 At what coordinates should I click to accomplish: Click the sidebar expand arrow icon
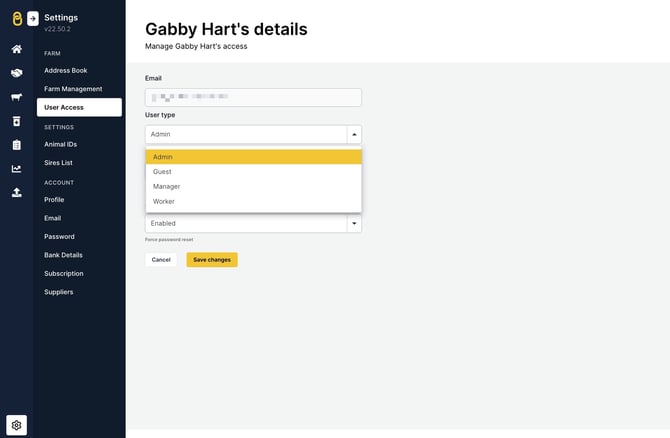coord(33,18)
